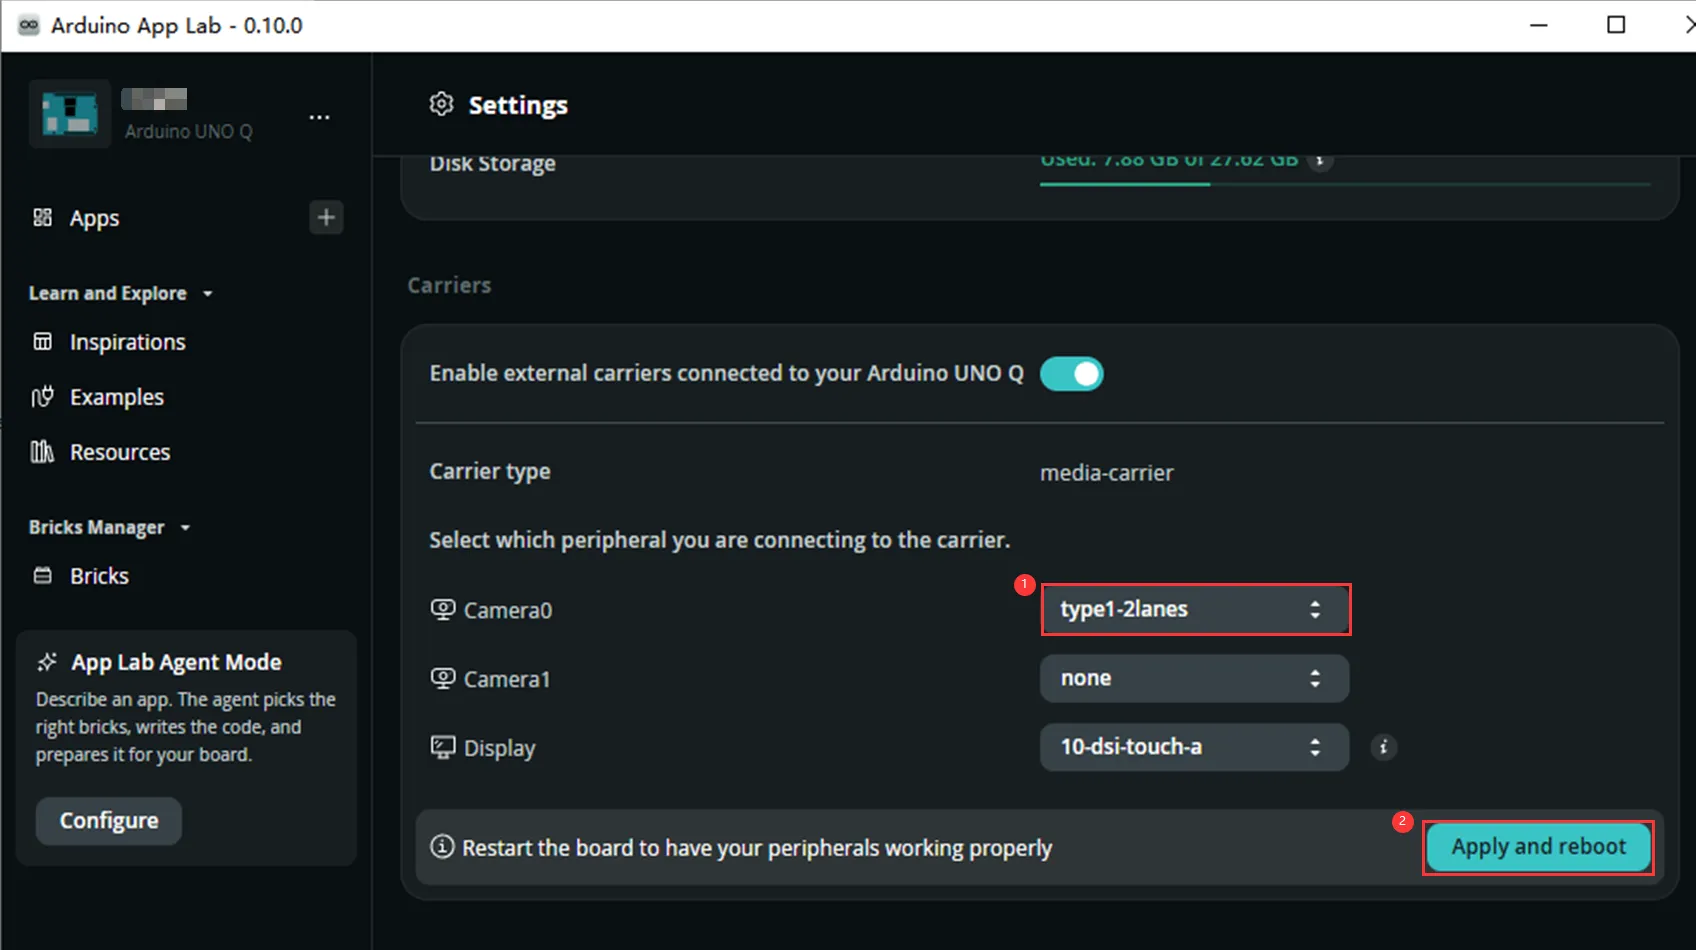Open Bricks page
This screenshot has width=1696, height=950.
(x=99, y=576)
